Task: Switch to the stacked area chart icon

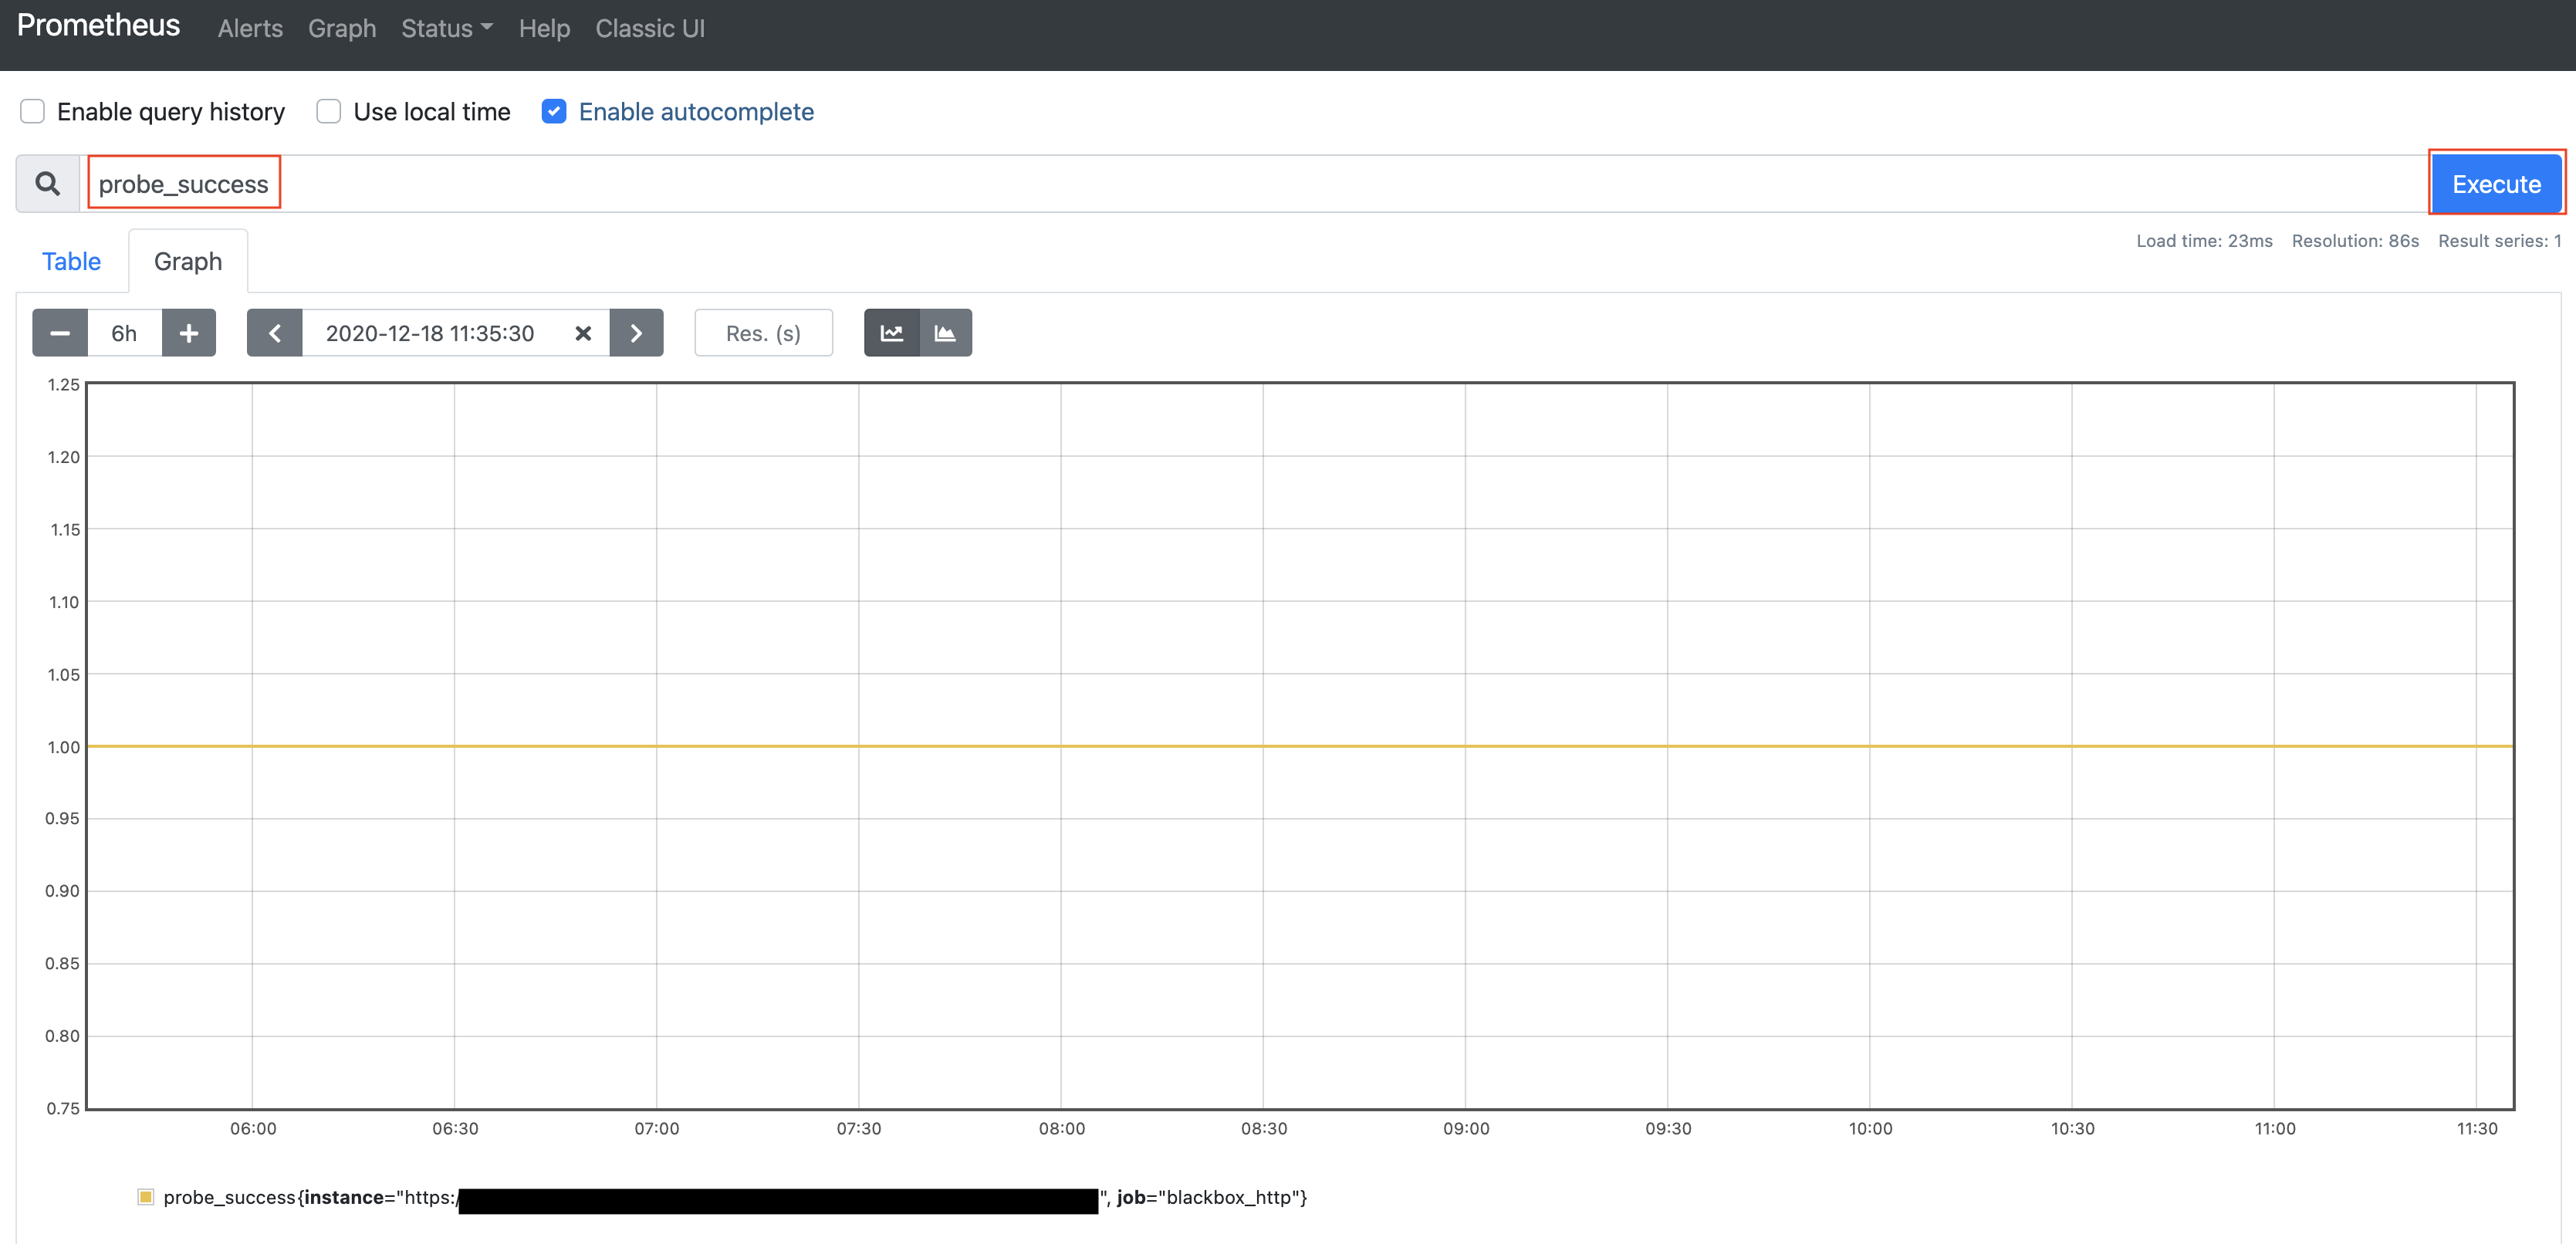Action: [945, 333]
